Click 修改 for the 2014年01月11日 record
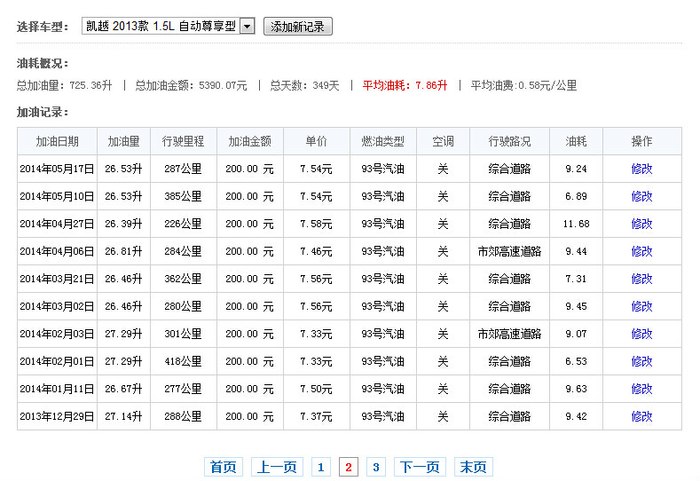700x481 pixels. click(x=641, y=389)
